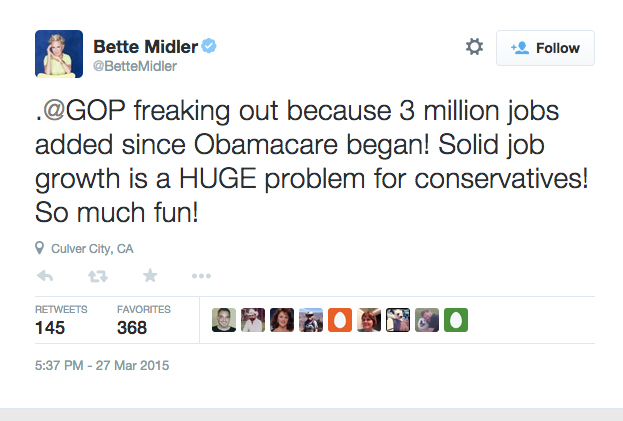Open the orange egg default avatar
The height and width of the screenshot is (421, 623).
tap(340, 320)
